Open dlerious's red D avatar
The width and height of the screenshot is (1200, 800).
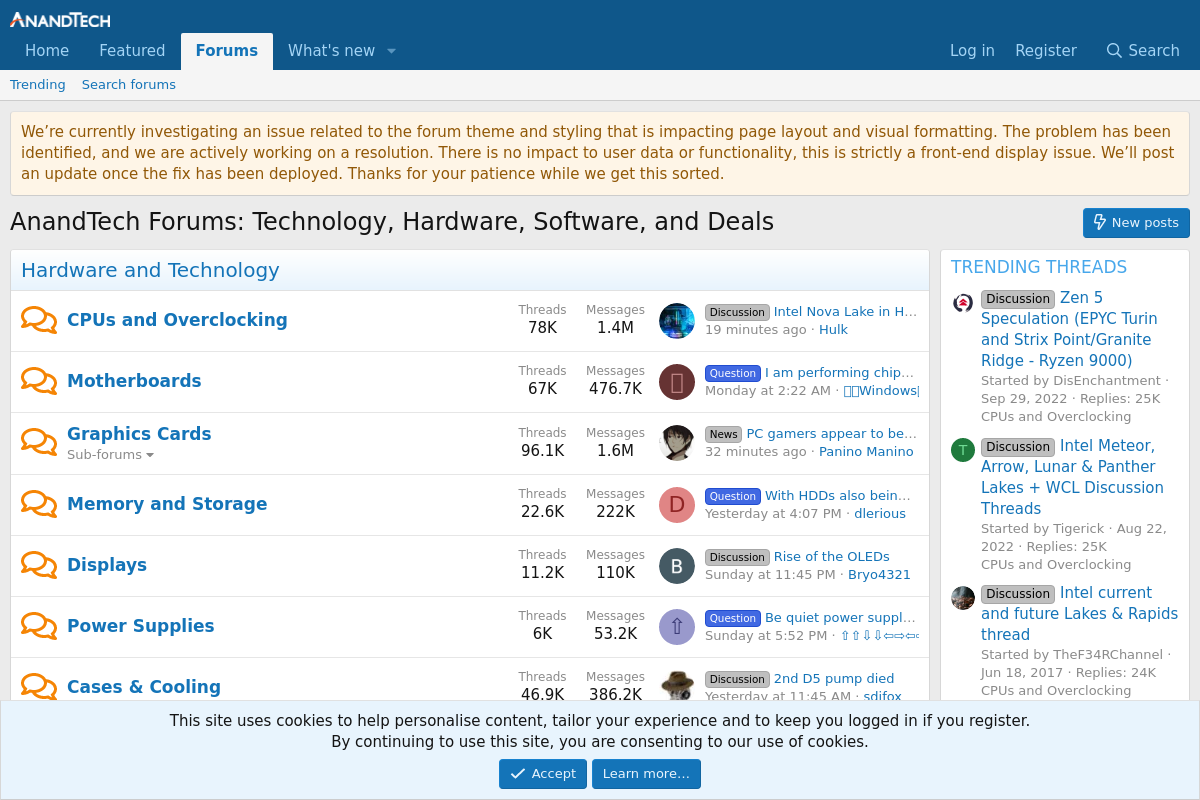click(x=677, y=505)
